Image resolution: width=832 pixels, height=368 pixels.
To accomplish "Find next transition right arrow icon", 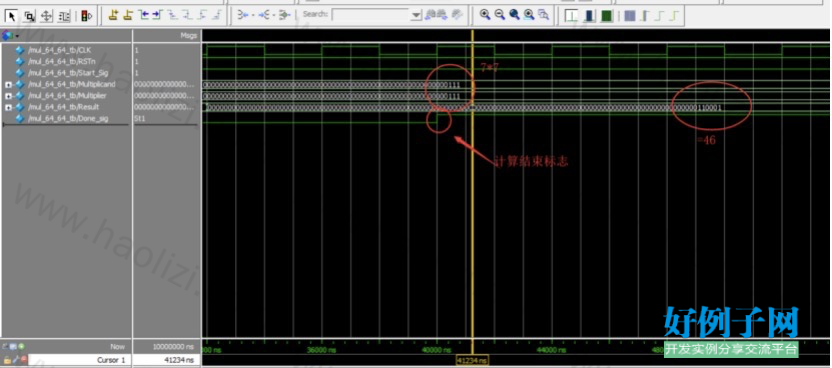I will tap(157, 15).
